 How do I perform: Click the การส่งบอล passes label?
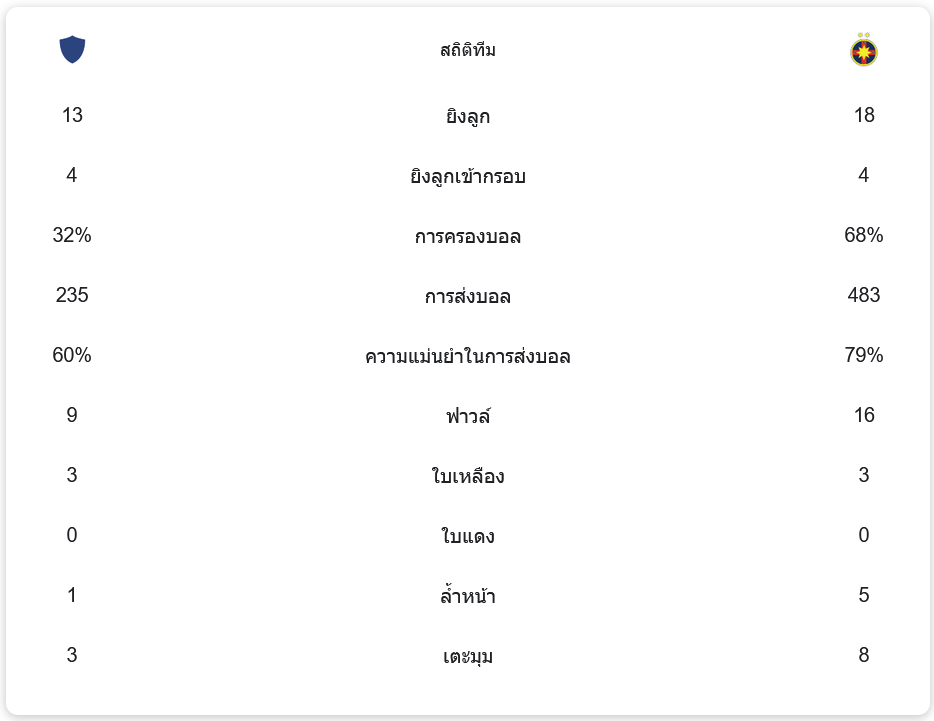[468, 296]
